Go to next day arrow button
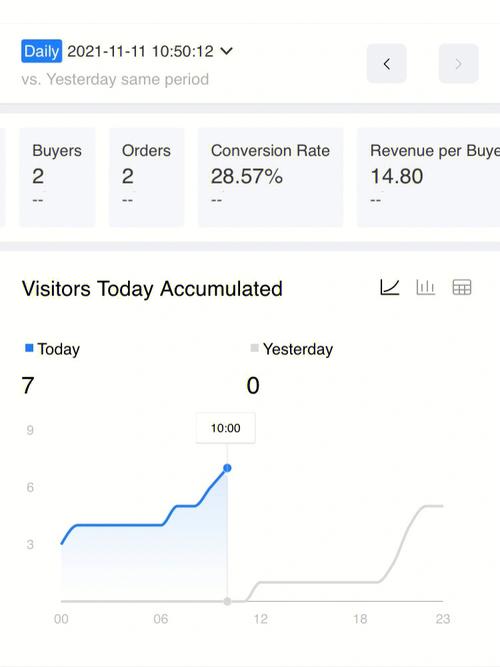Image resolution: width=500 pixels, height=667 pixels. [x=458, y=64]
